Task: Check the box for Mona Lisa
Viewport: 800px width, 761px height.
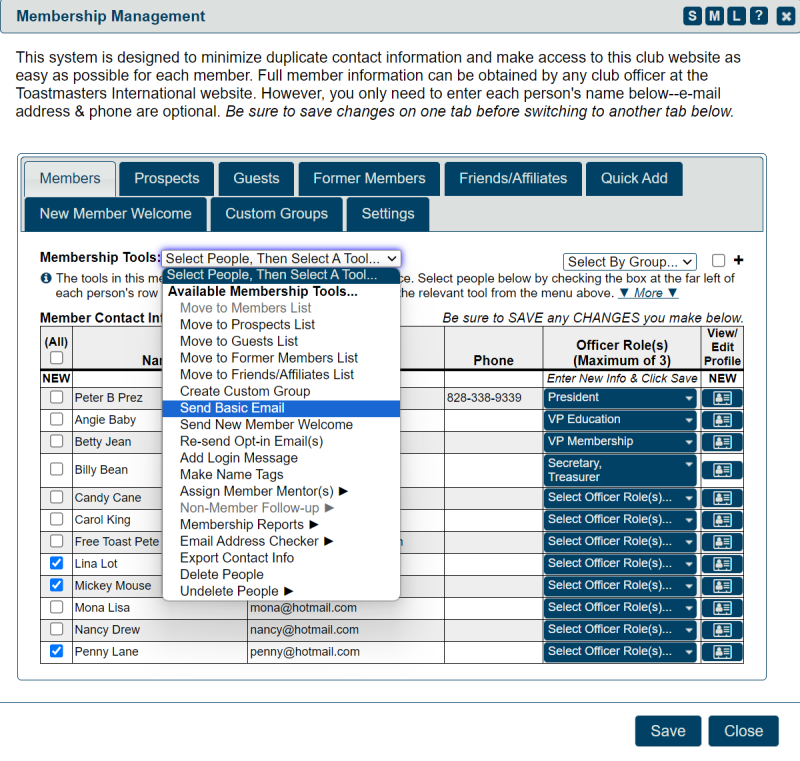Action: (57, 606)
